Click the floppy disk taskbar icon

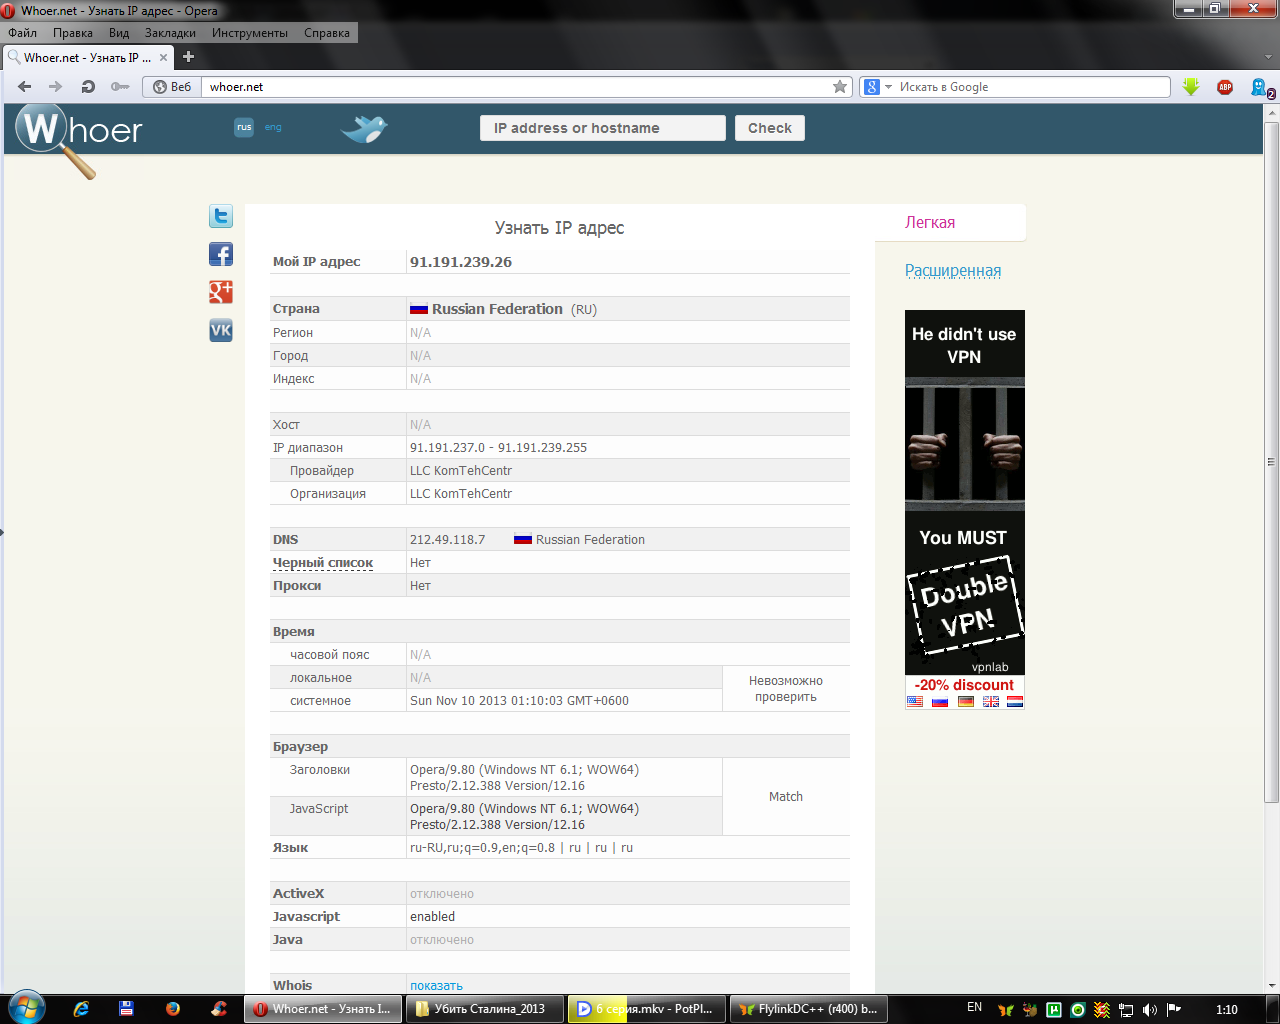point(126,1009)
